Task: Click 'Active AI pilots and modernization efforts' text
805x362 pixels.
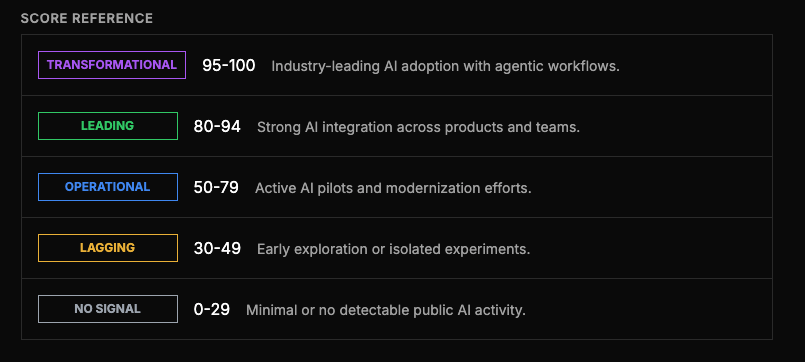Action: [x=393, y=188]
